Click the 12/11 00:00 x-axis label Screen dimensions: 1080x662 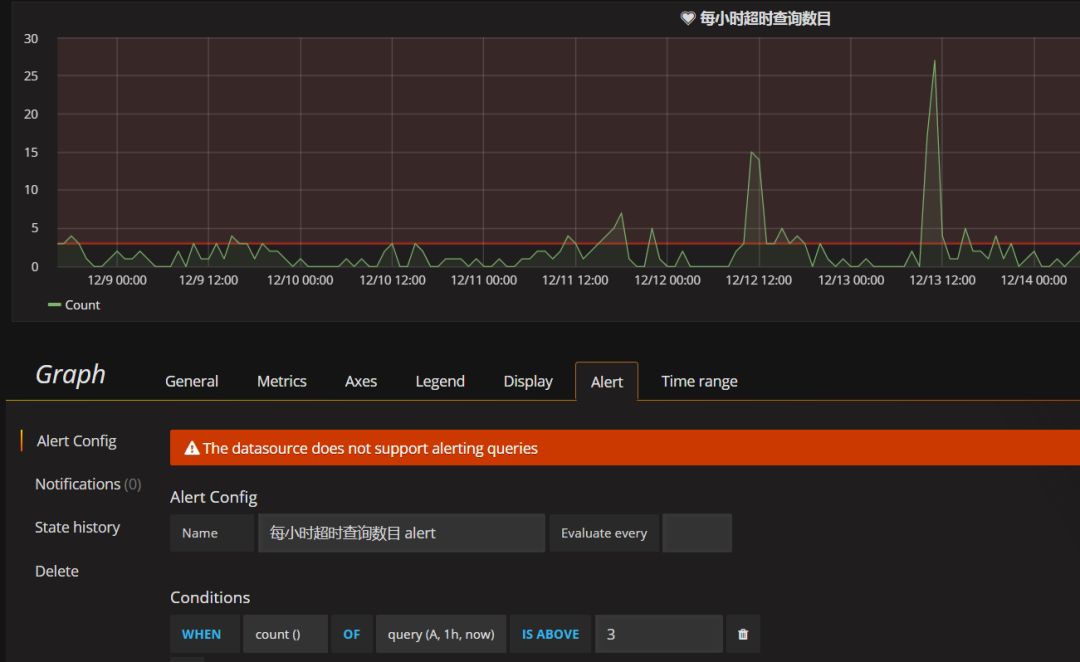click(x=484, y=280)
